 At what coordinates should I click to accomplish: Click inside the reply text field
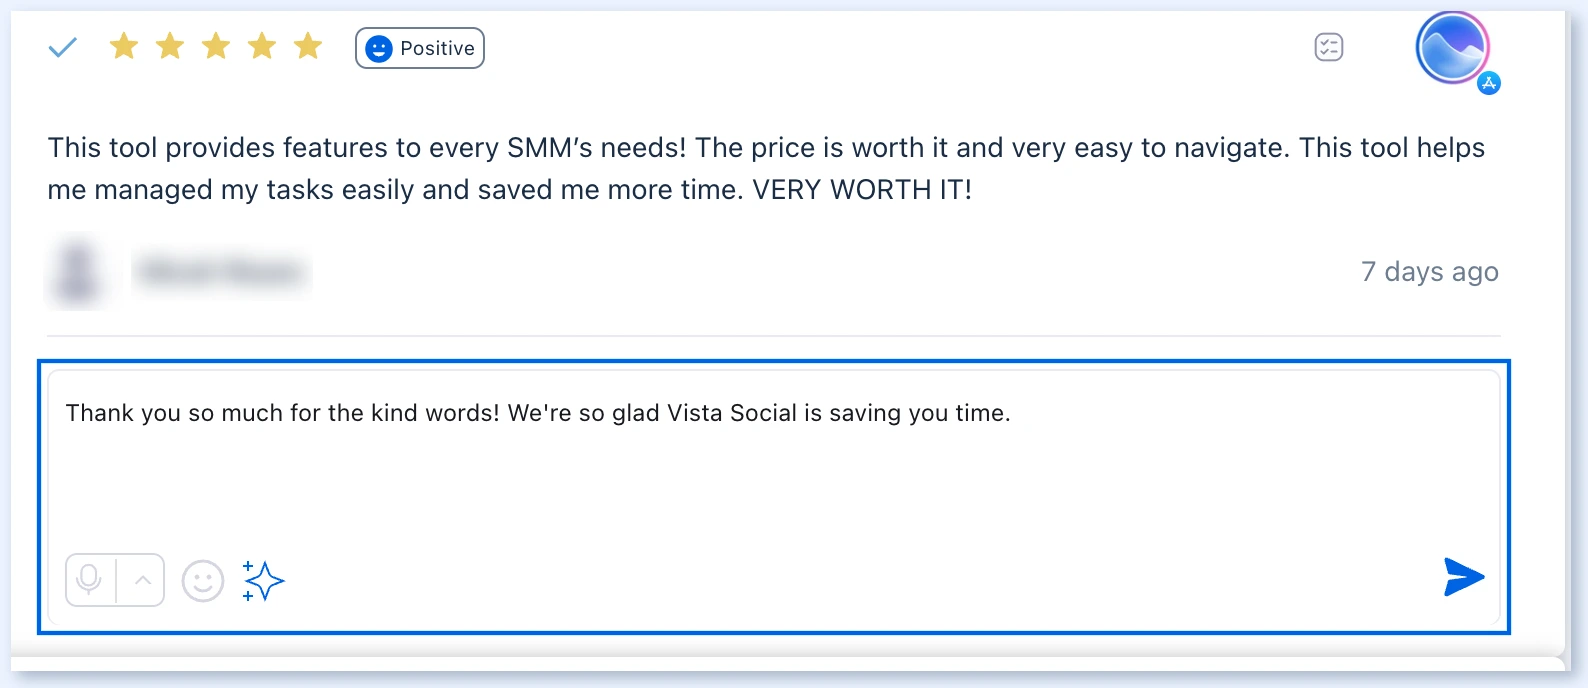(x=774, y=460)
